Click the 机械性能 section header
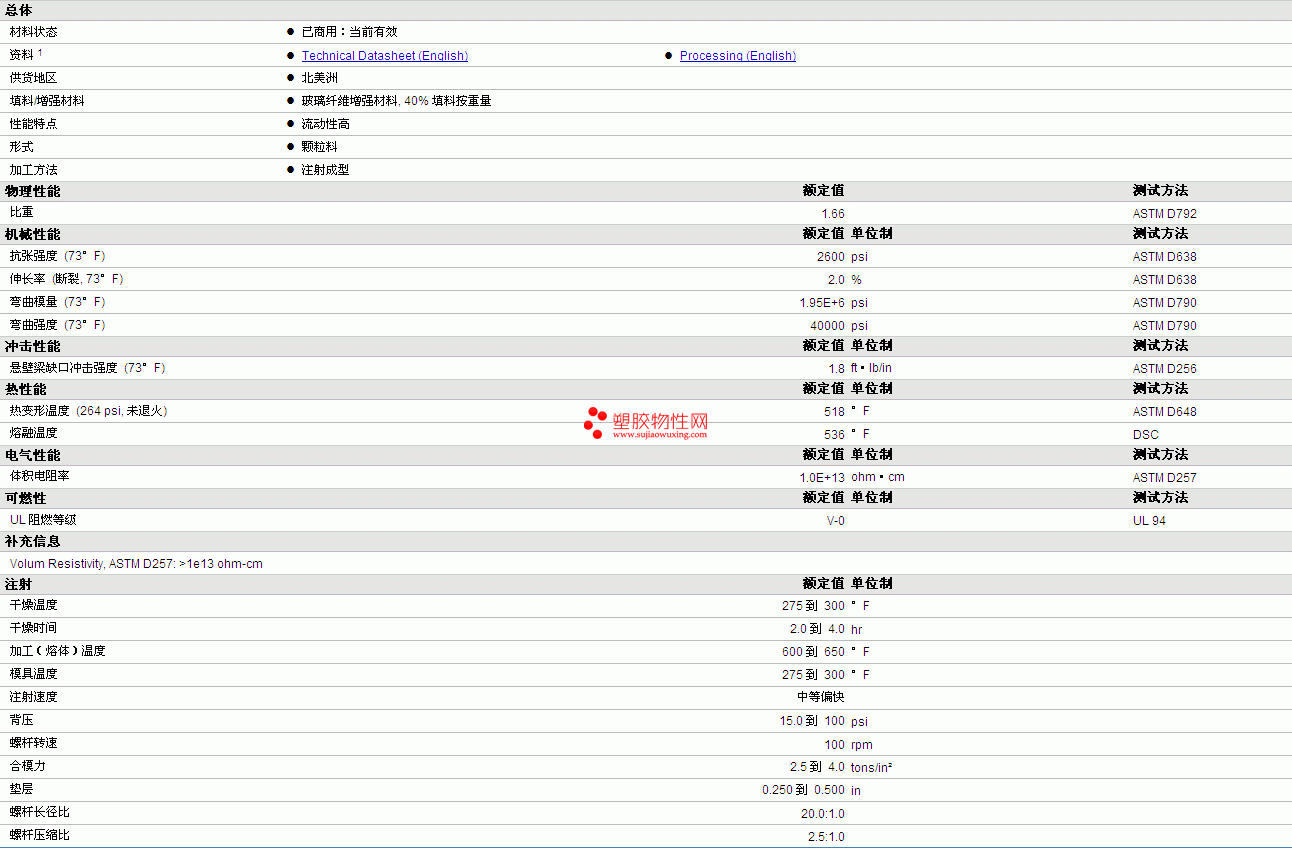Viewport: 1292px width, 848px height. [x=33, y=234]
